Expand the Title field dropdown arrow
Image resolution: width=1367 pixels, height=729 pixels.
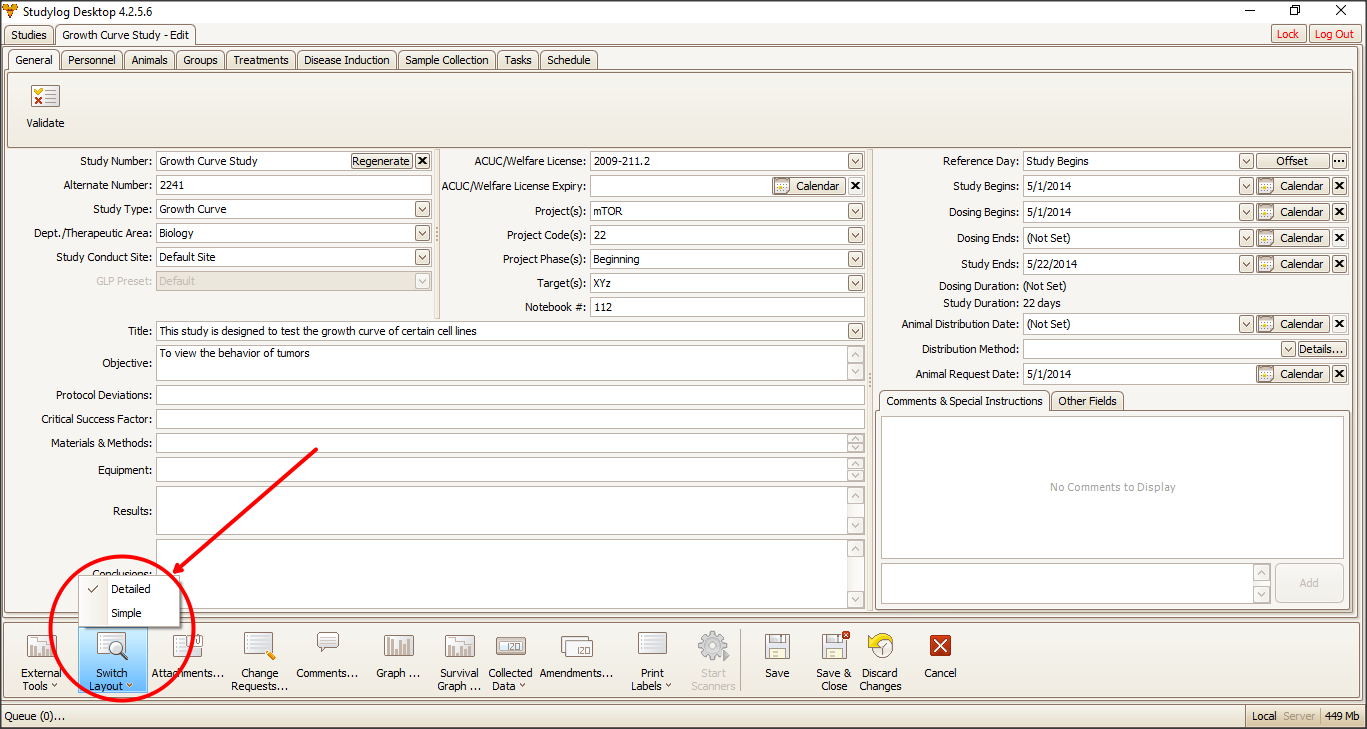855,331
